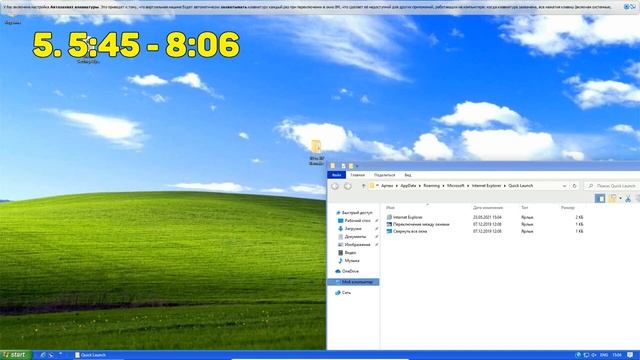The height and width of the screenshot is (360, 640).
Task: Select Быстрый доступ in navigation pane
Action: click(354, 213)
